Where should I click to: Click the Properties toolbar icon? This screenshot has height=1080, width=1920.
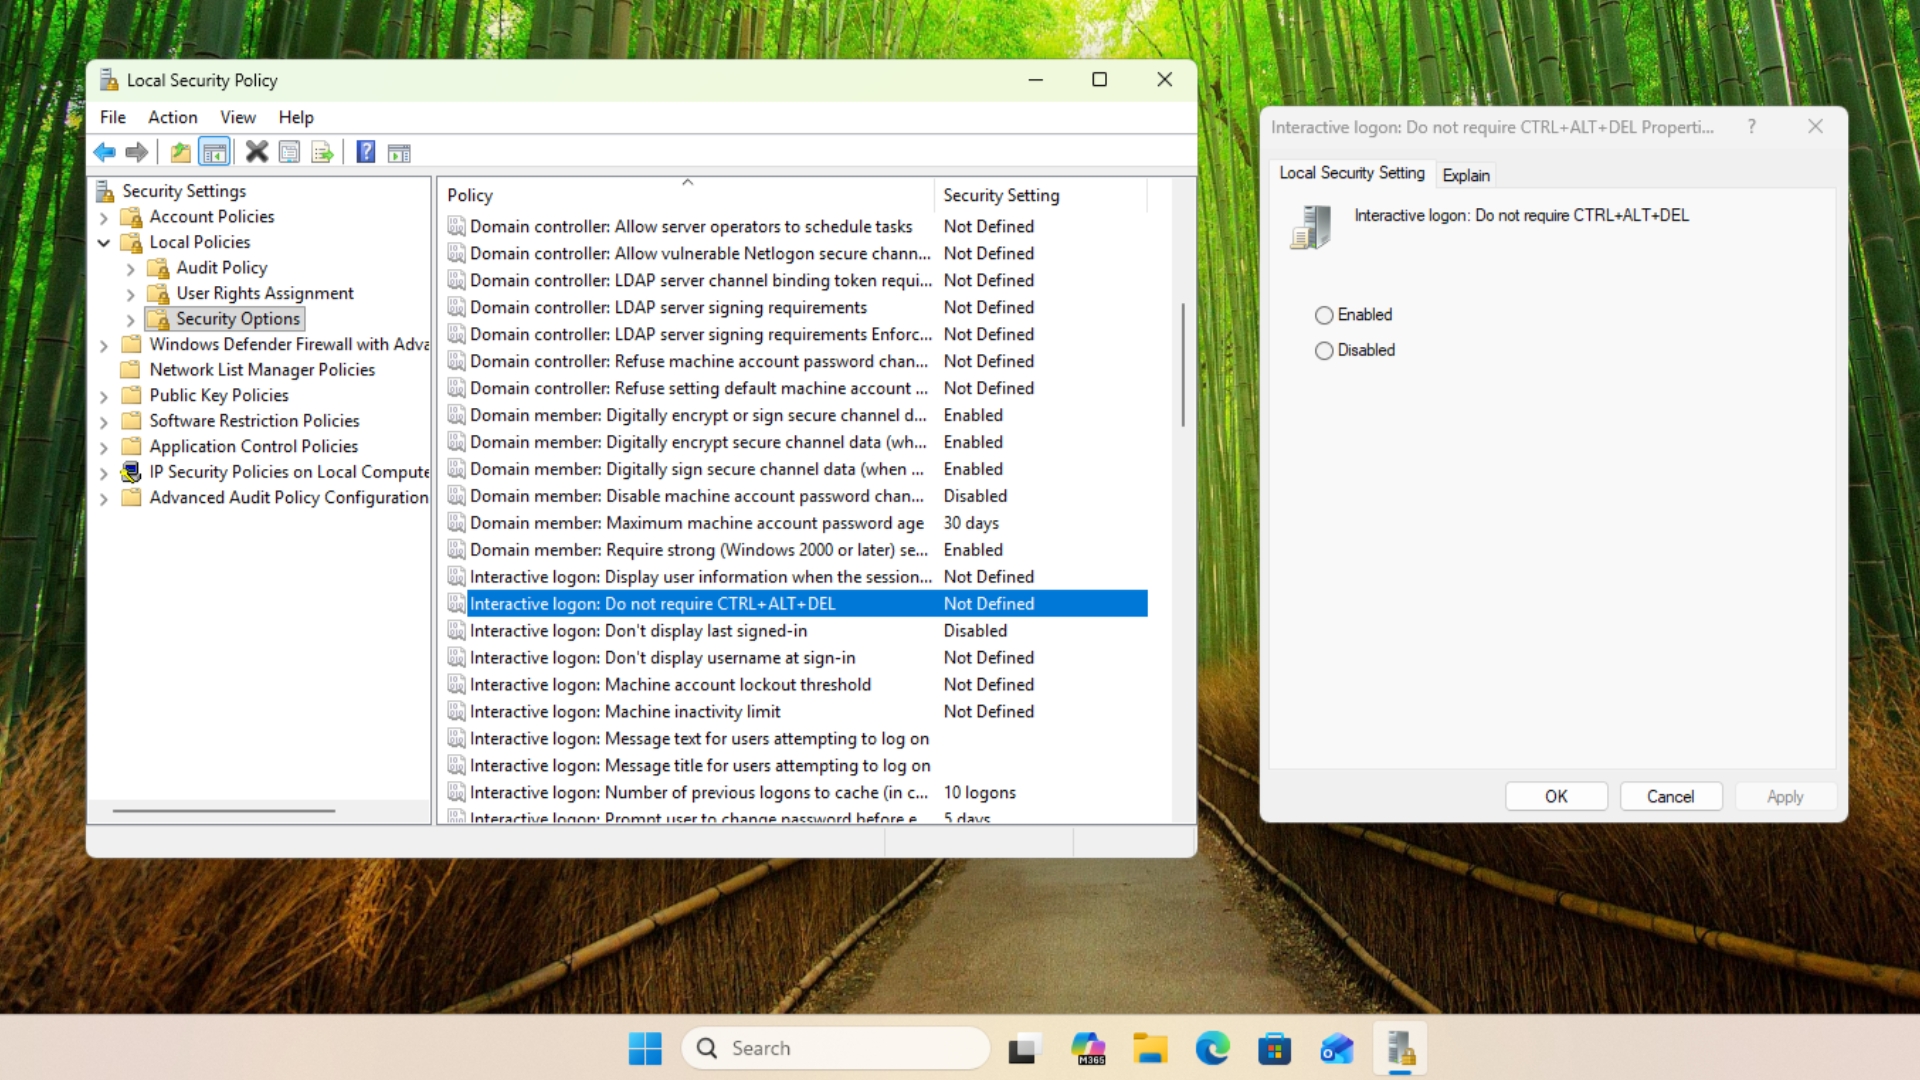coord(289,152)
